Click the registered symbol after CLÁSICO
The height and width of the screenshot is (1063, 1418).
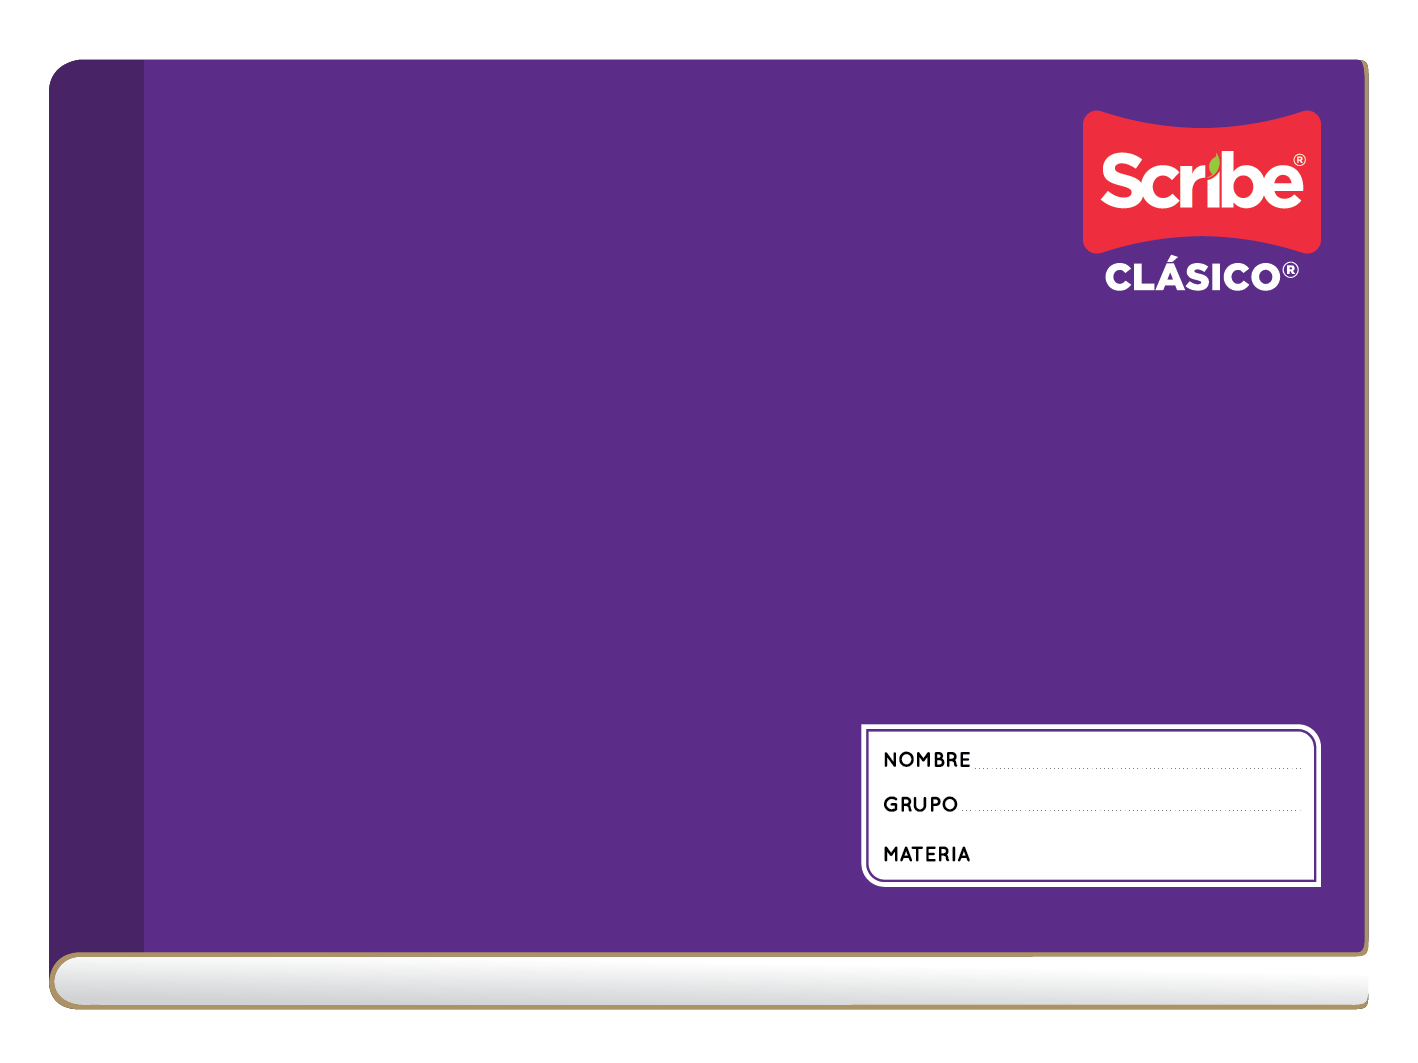pyautogui.click(x=1290, y=270)
